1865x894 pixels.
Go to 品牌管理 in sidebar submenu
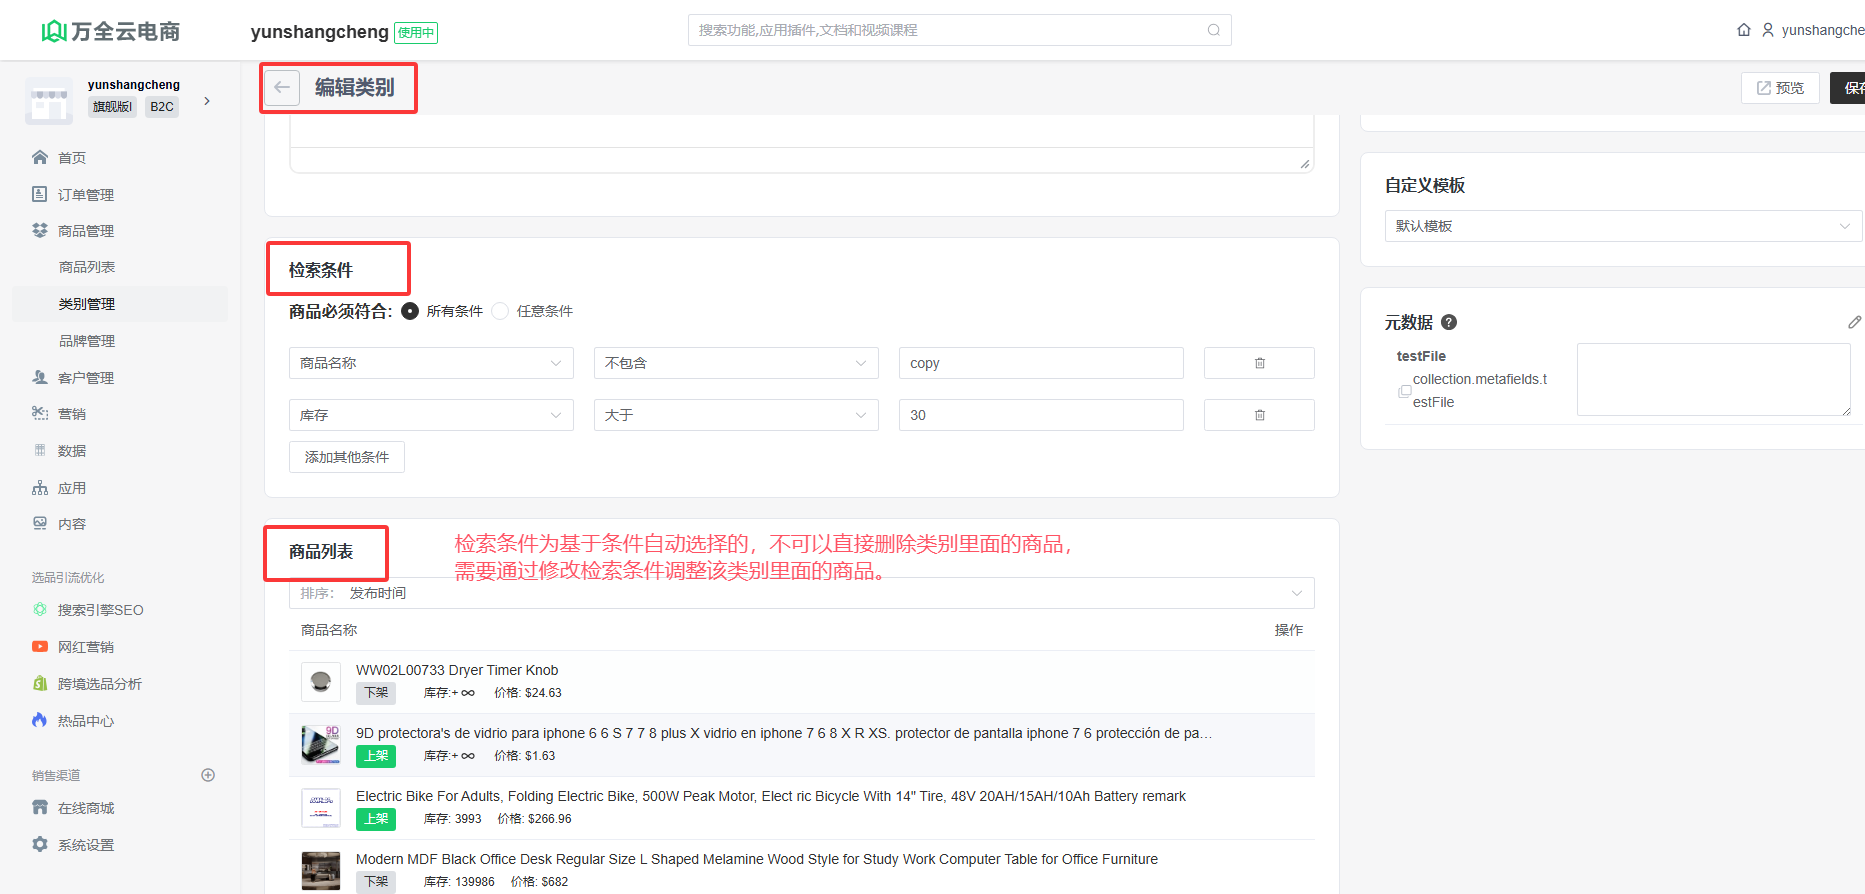point(87,341)
